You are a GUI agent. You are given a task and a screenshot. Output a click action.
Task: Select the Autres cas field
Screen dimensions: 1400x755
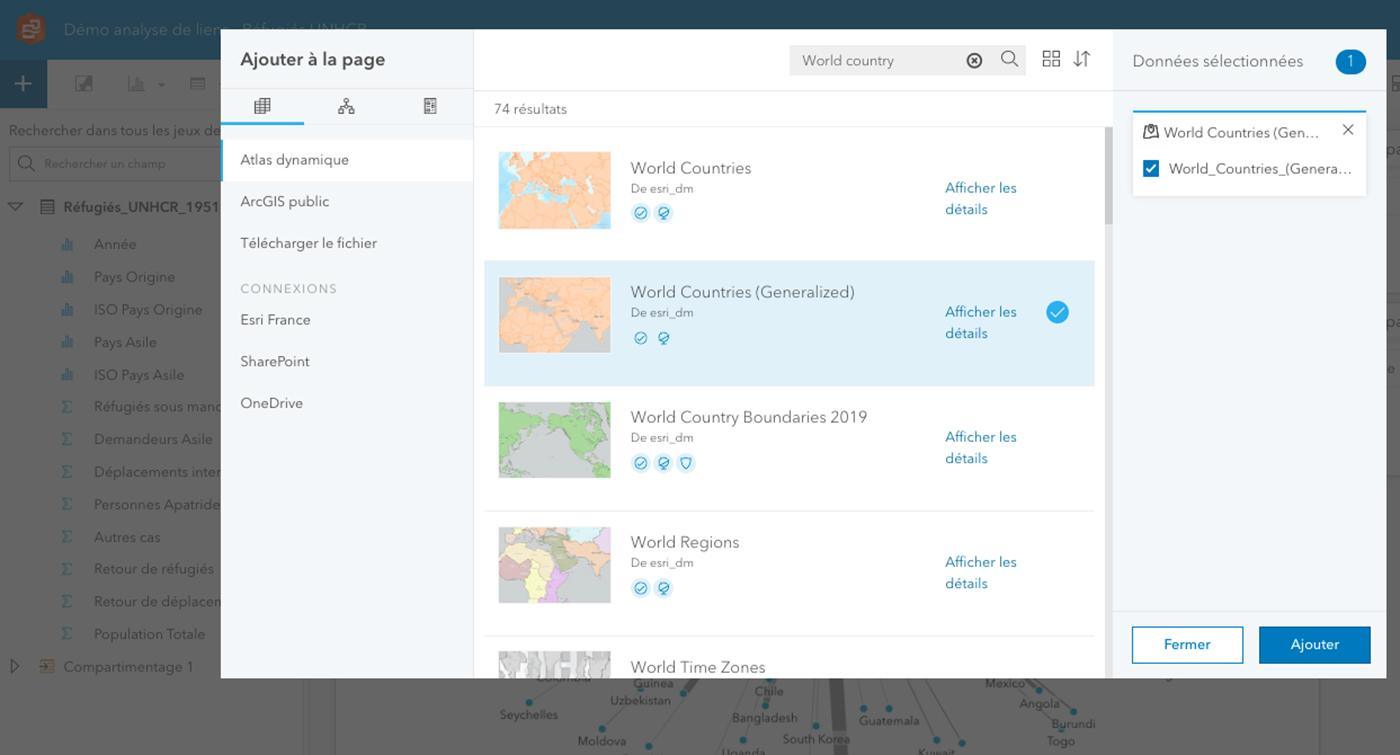click(127, 537)
